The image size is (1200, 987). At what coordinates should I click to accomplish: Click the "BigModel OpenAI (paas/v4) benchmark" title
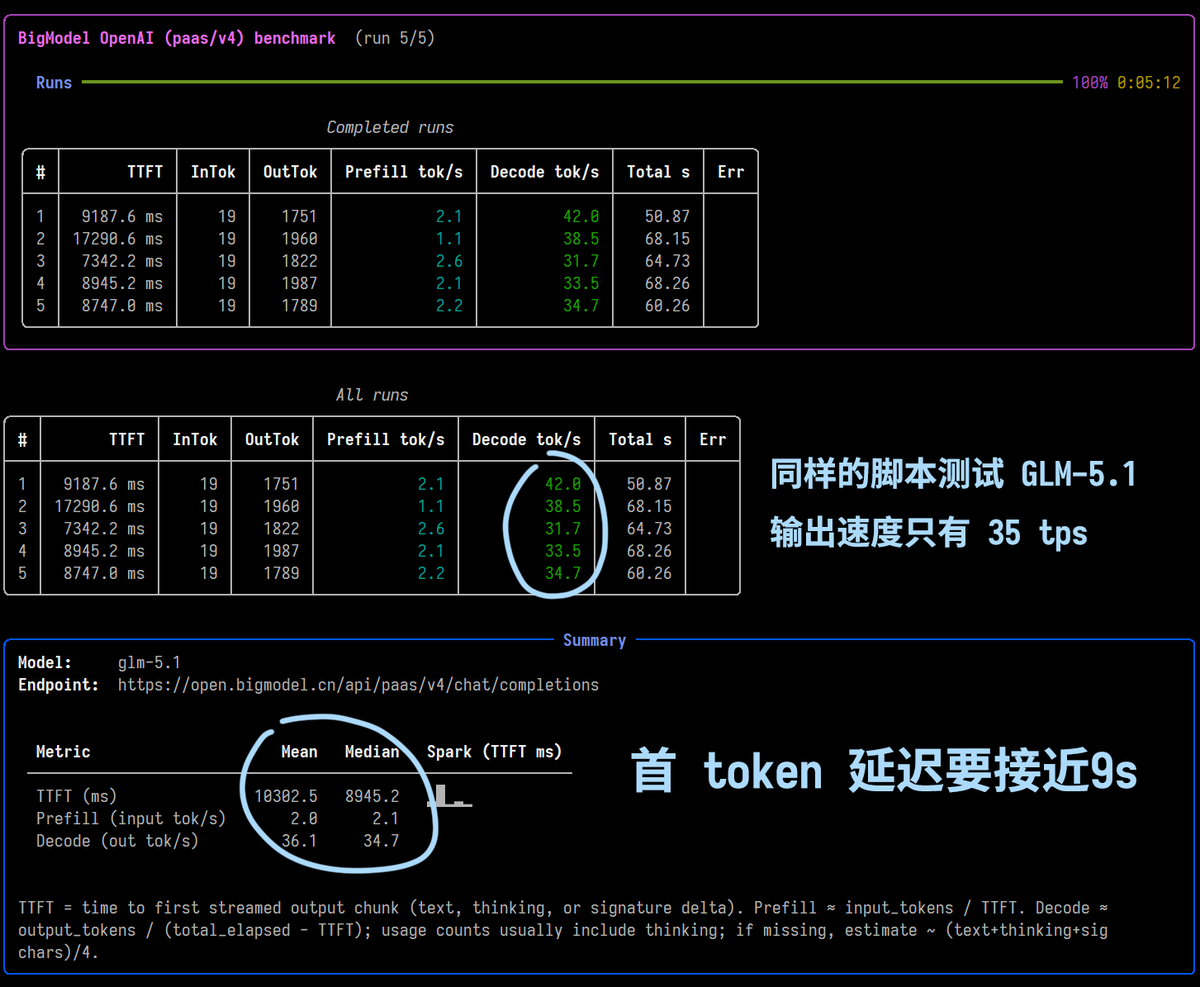(x=177, y=38)
